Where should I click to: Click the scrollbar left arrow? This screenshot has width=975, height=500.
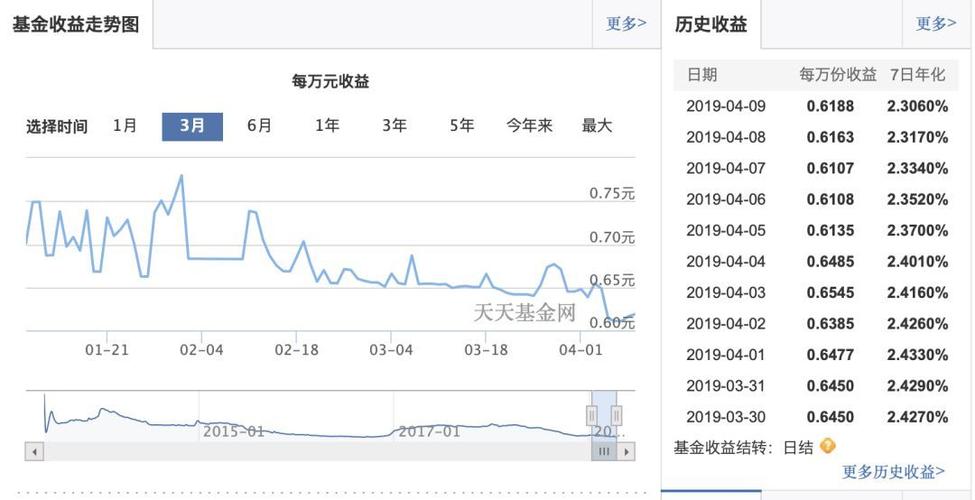coord(35,452)
